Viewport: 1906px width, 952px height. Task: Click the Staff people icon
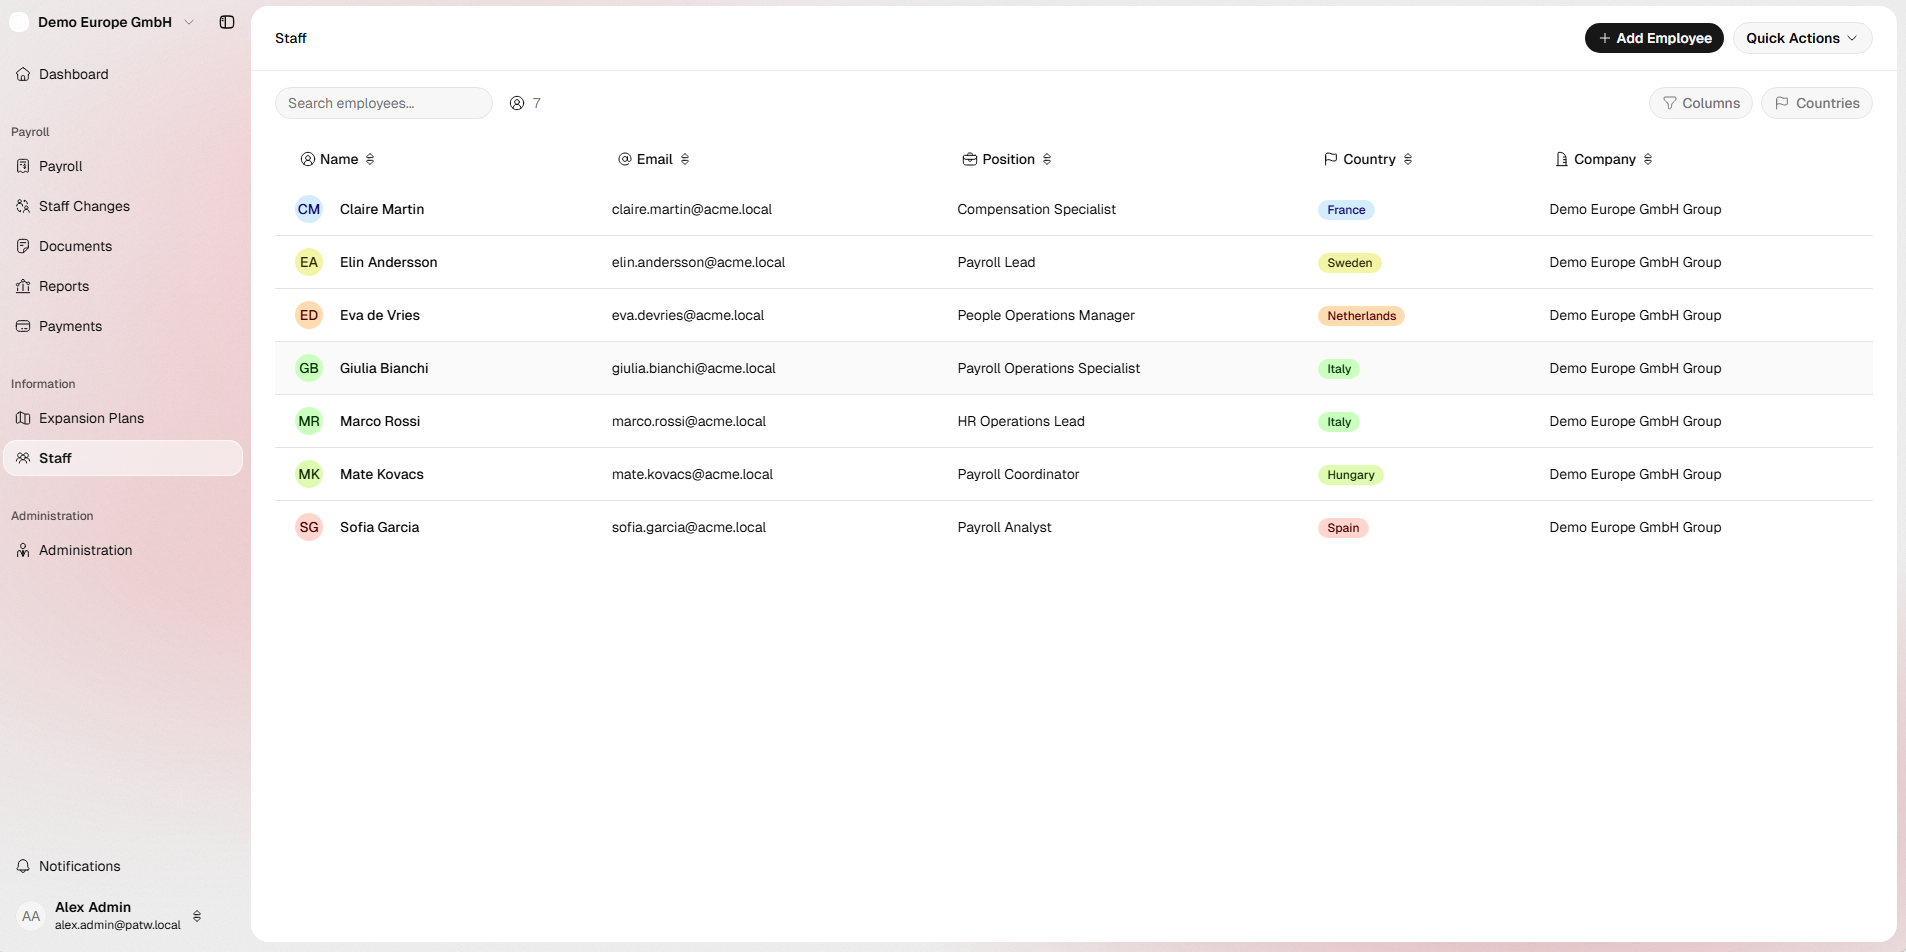pos(23,458)
